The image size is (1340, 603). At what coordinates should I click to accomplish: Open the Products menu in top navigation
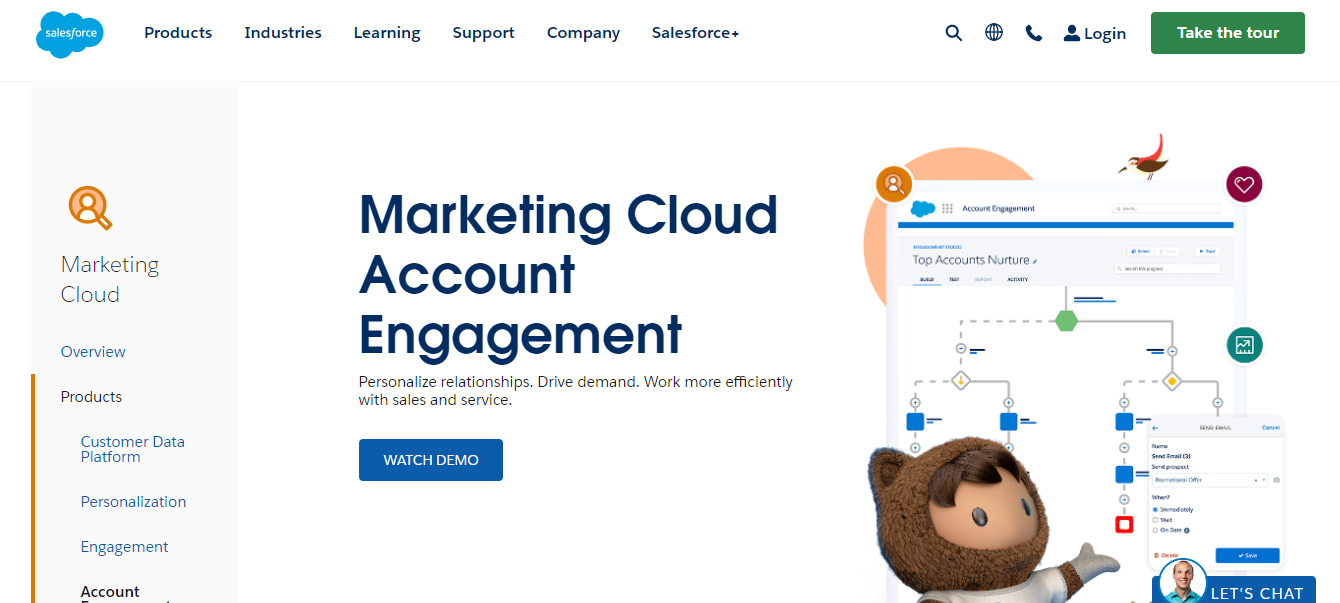click(178, 33)
